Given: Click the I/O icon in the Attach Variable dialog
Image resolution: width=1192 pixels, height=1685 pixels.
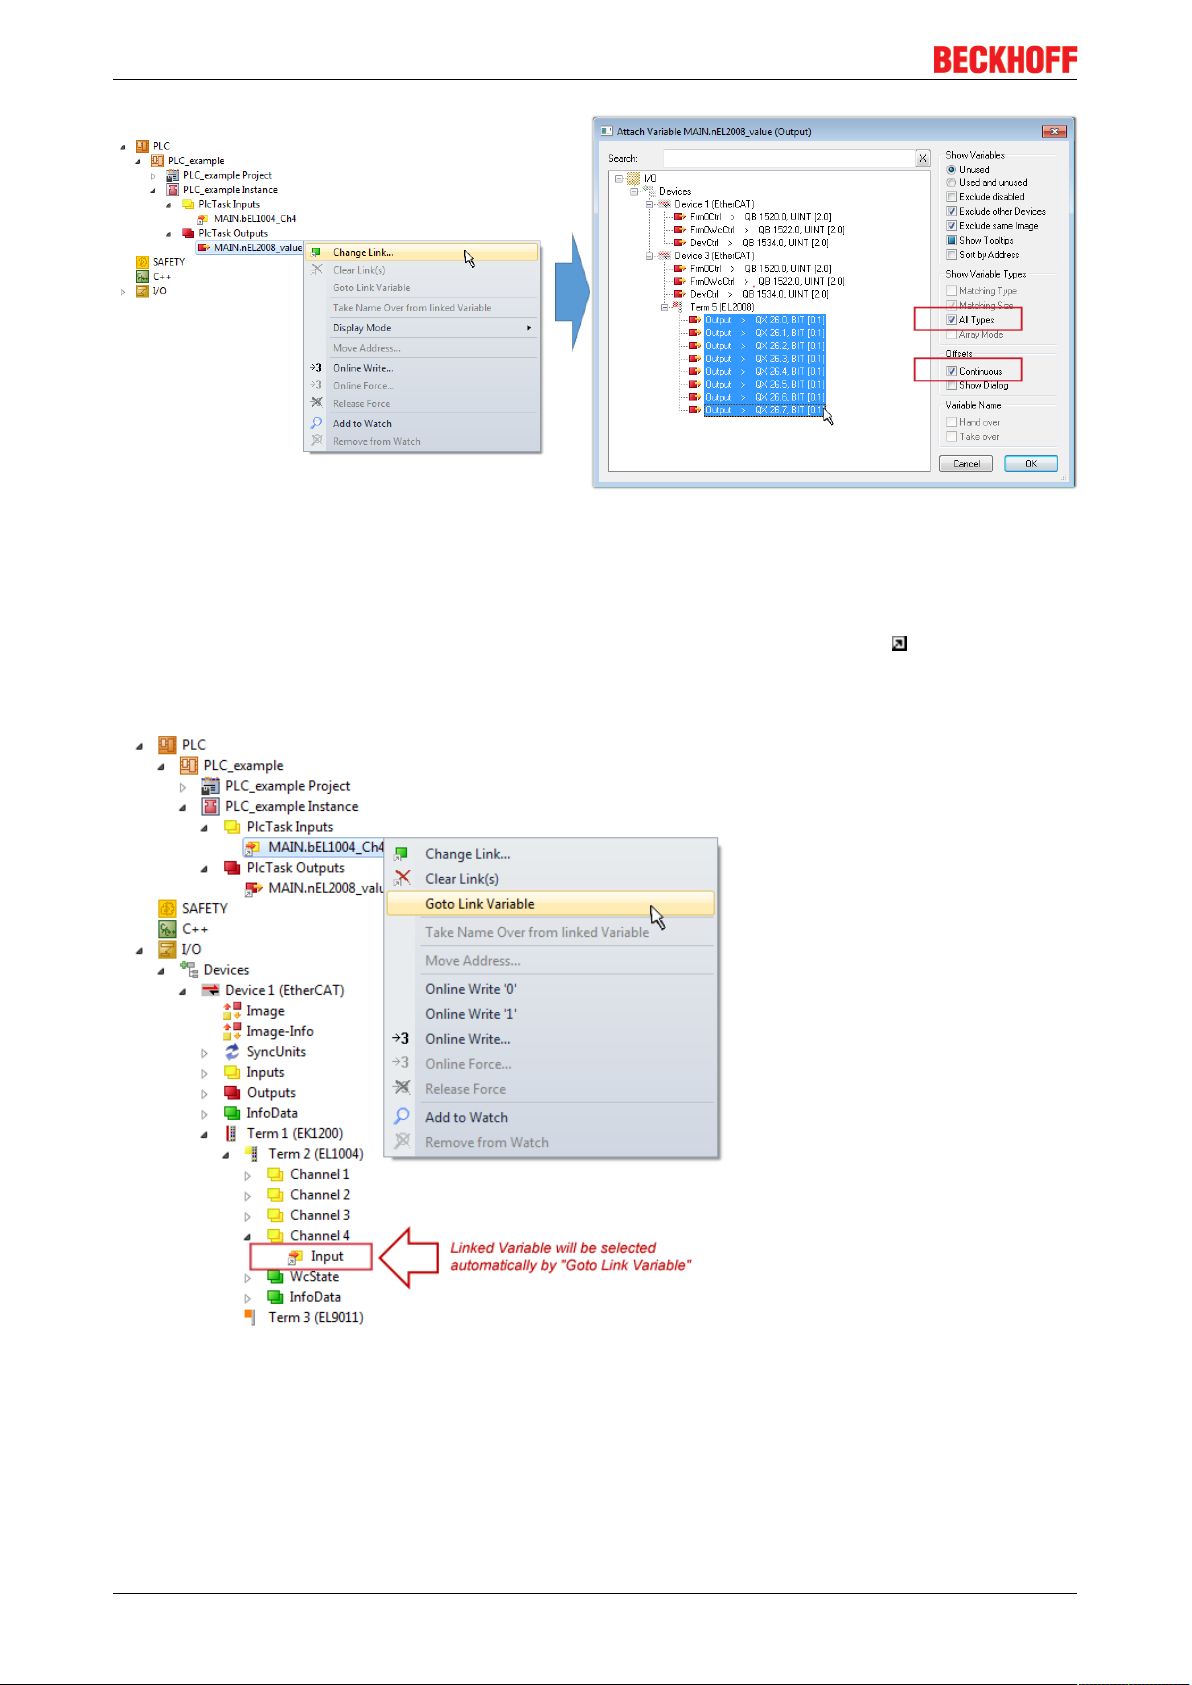Looking at the screenshot, I should click(633, 178).
